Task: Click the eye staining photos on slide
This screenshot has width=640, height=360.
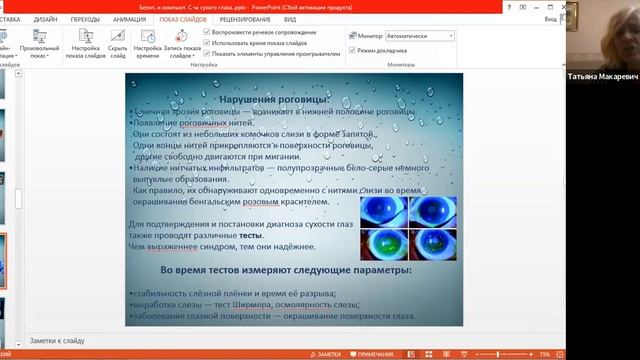Action: coord(408,229)
